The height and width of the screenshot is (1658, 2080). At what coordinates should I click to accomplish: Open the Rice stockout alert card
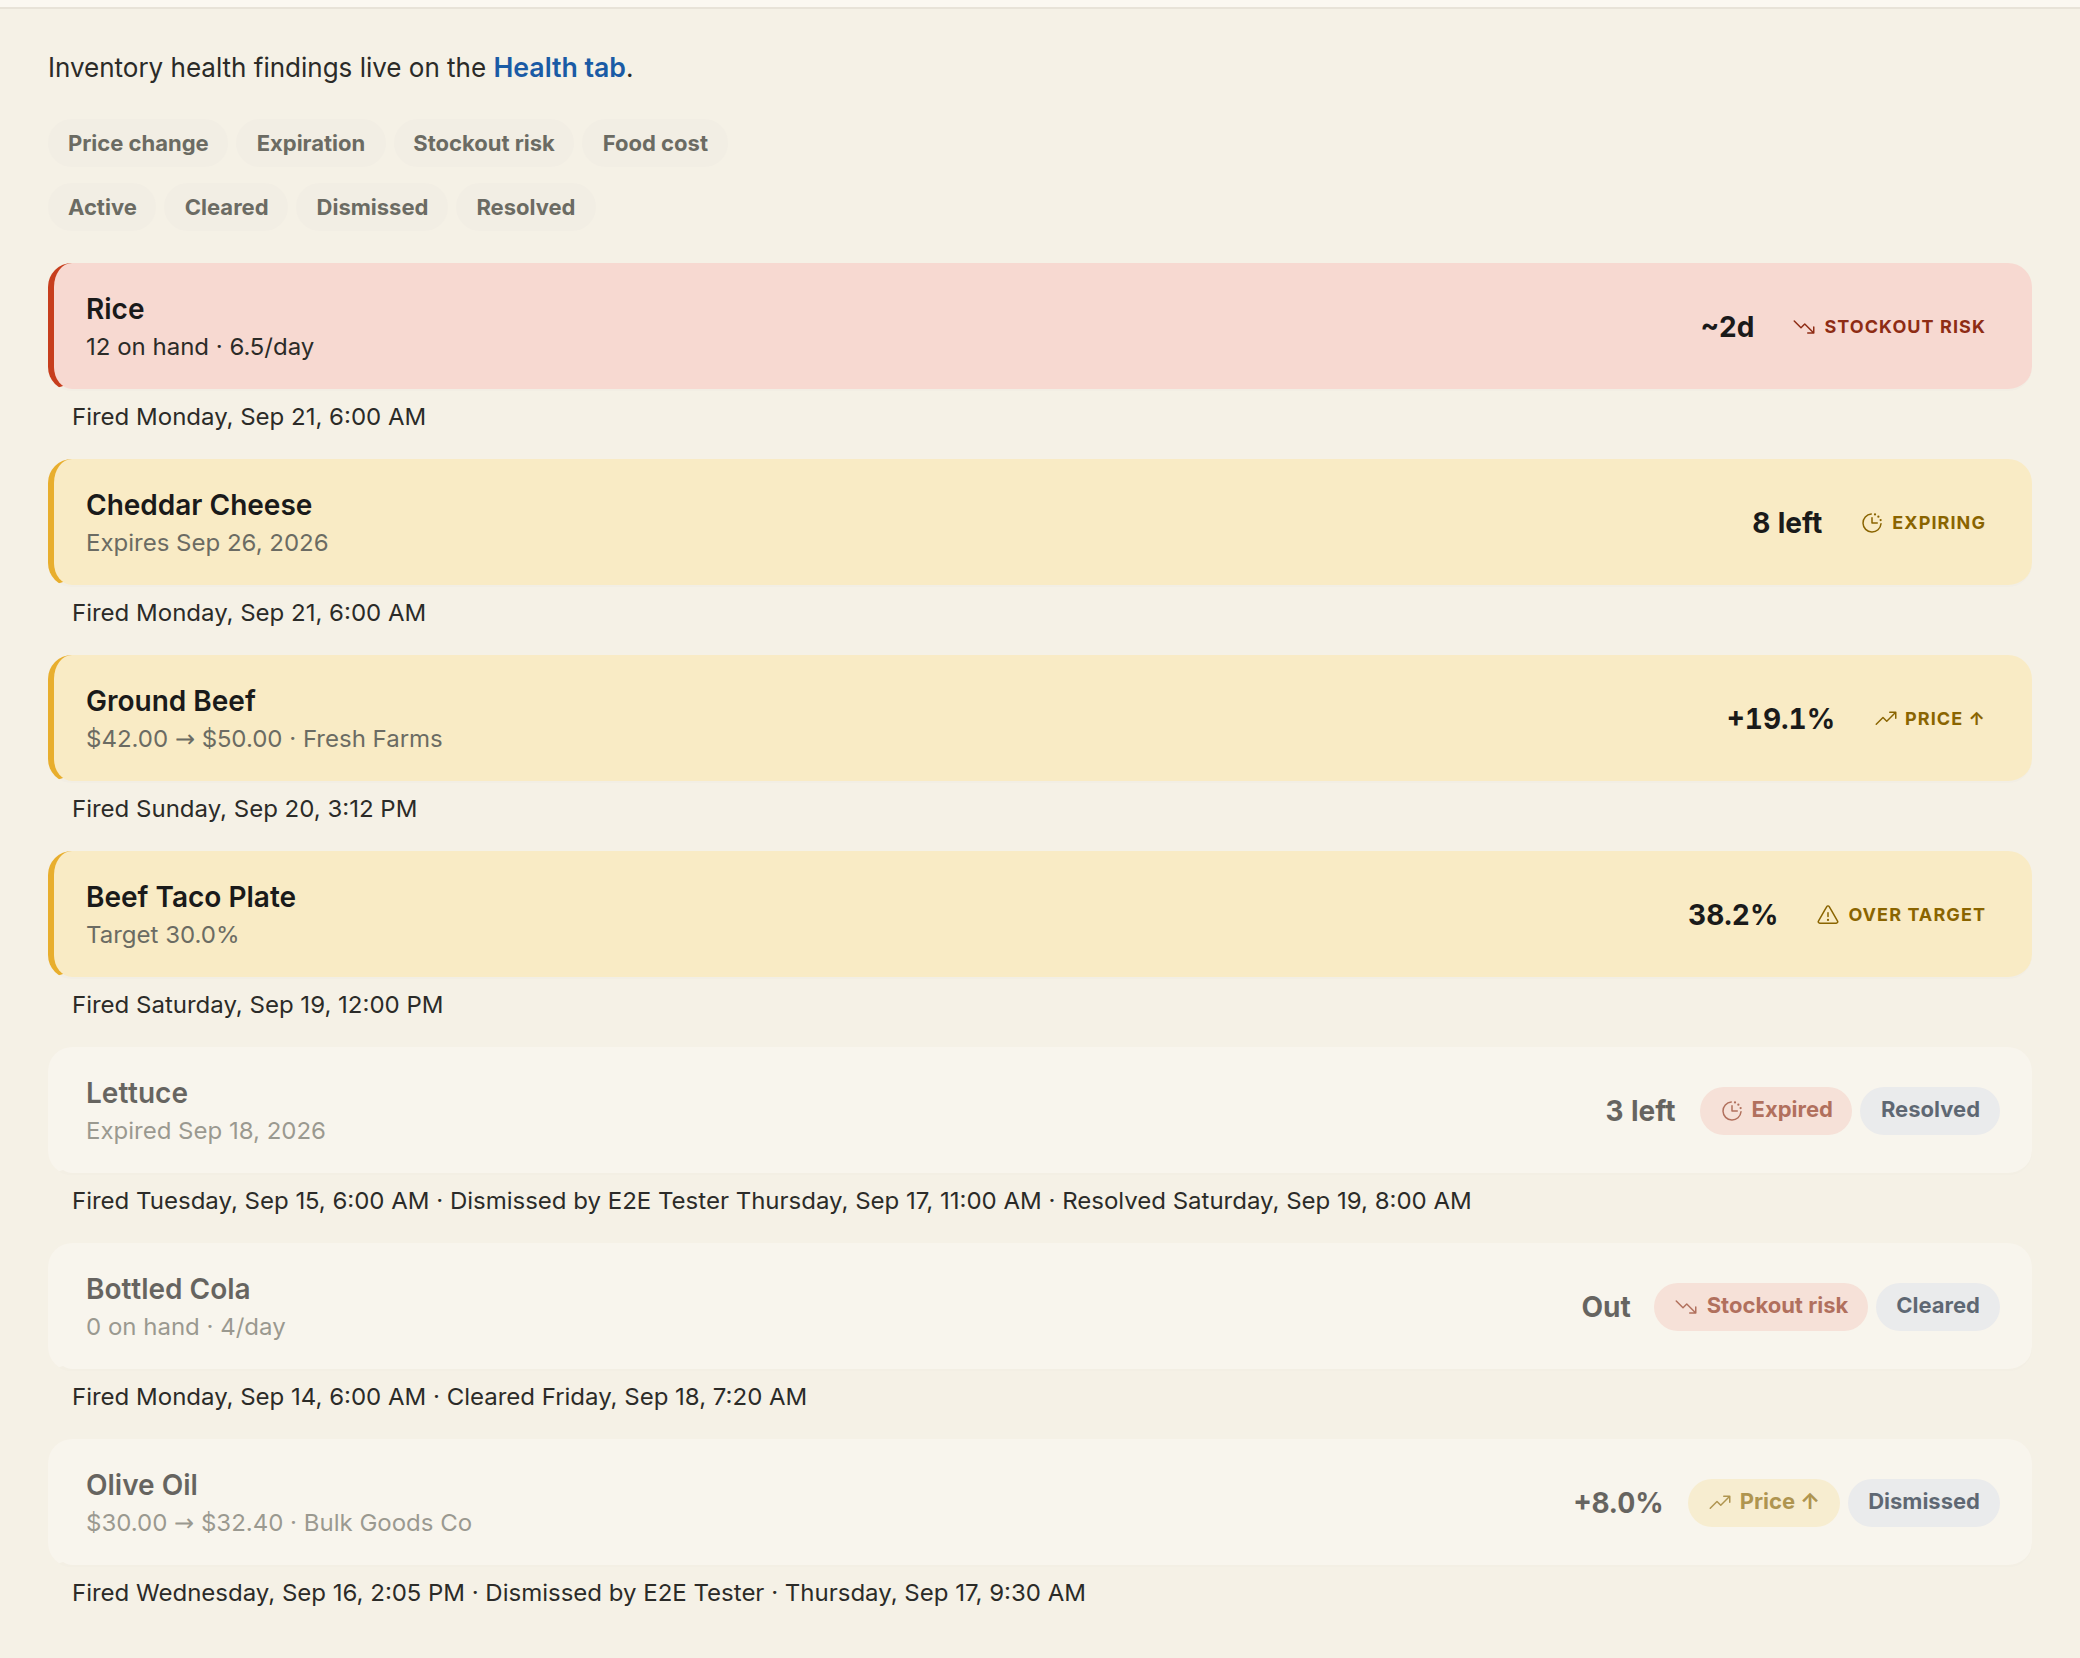(x=1040, y=326)
